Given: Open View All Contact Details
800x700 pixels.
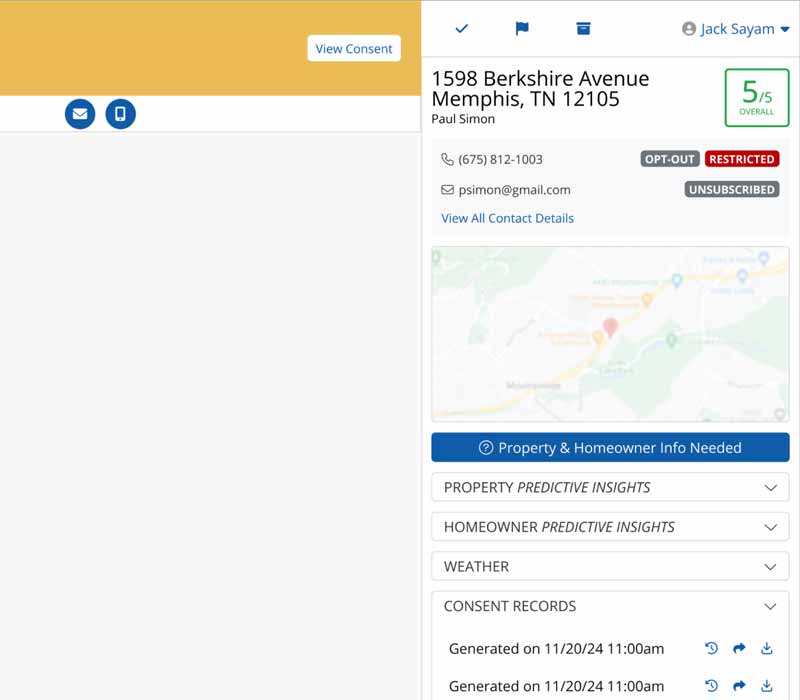Looking at the screenshot, I should 507,218.
